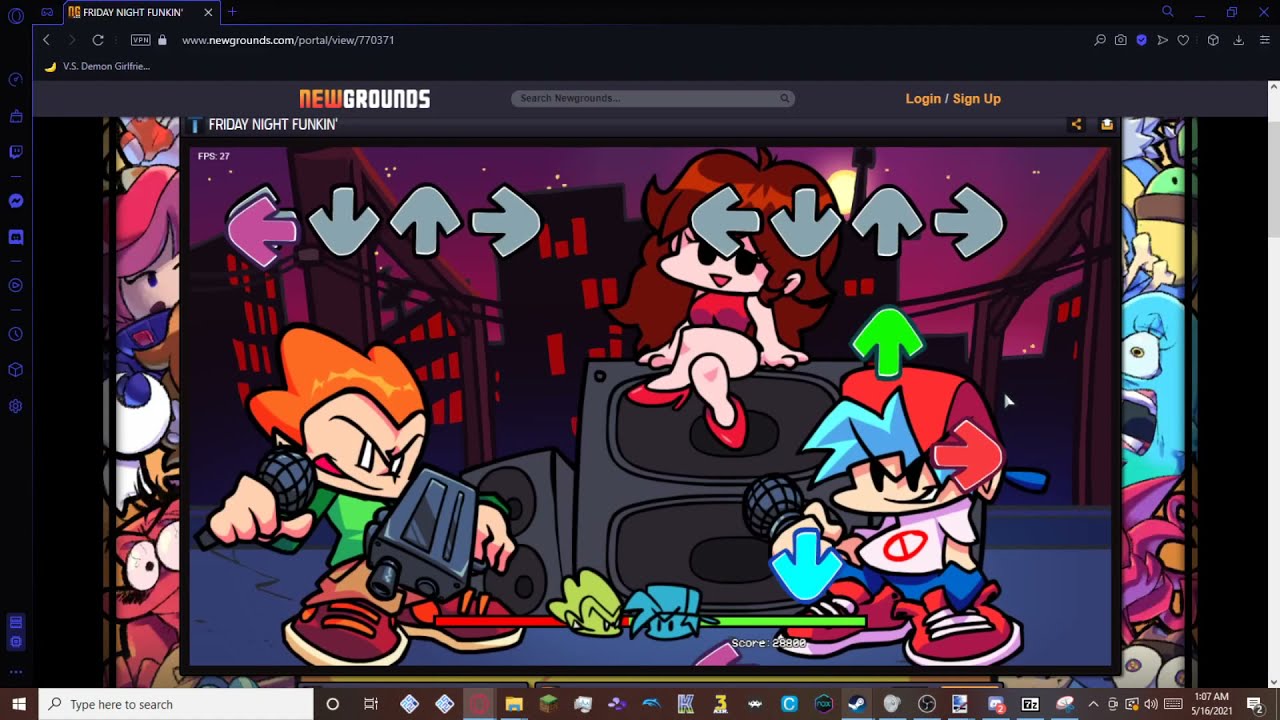Click the health bar in game
Image resolution: width=1280 pixels, height=720 pixels.
pyautogui.click(x=650, y=622)
